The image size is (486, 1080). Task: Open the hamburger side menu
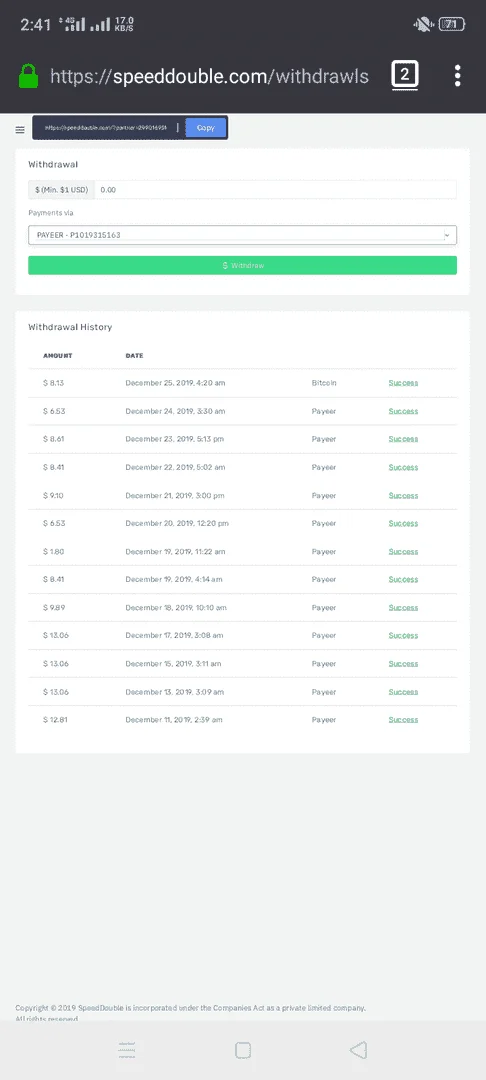pyautogui.click(x=20, y=129)
